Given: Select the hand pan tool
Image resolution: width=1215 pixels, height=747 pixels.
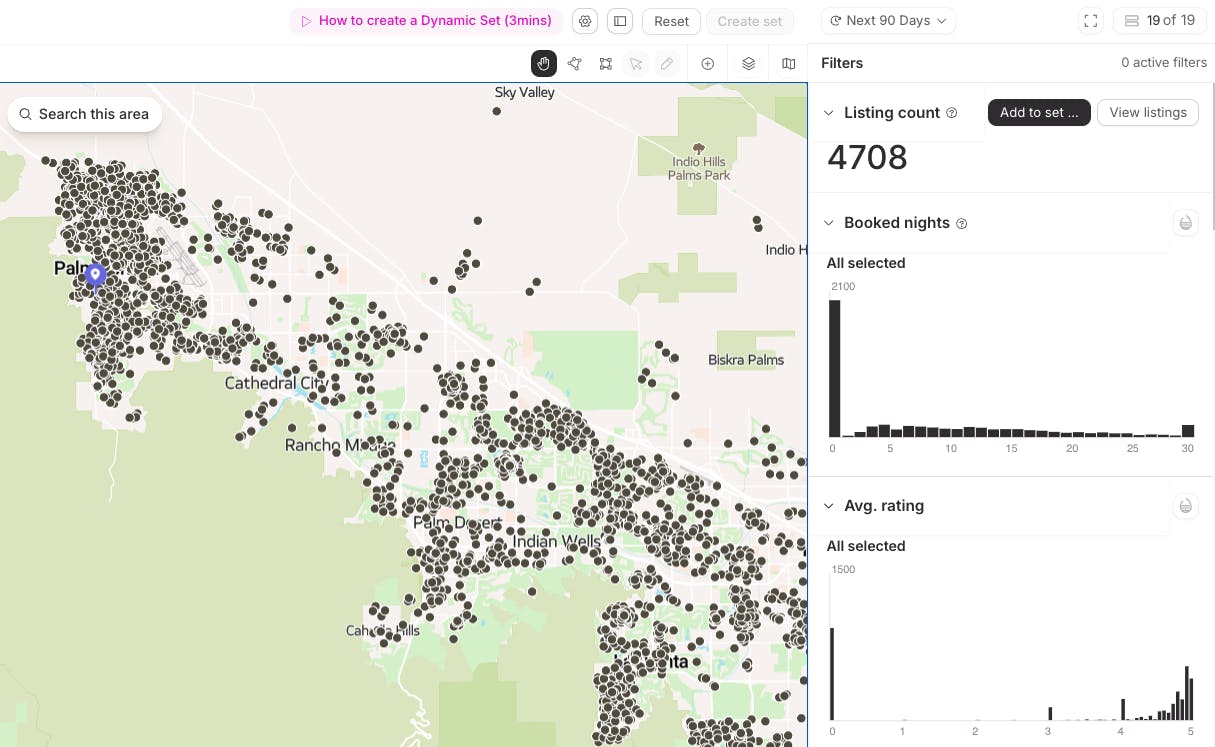Looking at the screenshot, I should (x=544, y=63).
